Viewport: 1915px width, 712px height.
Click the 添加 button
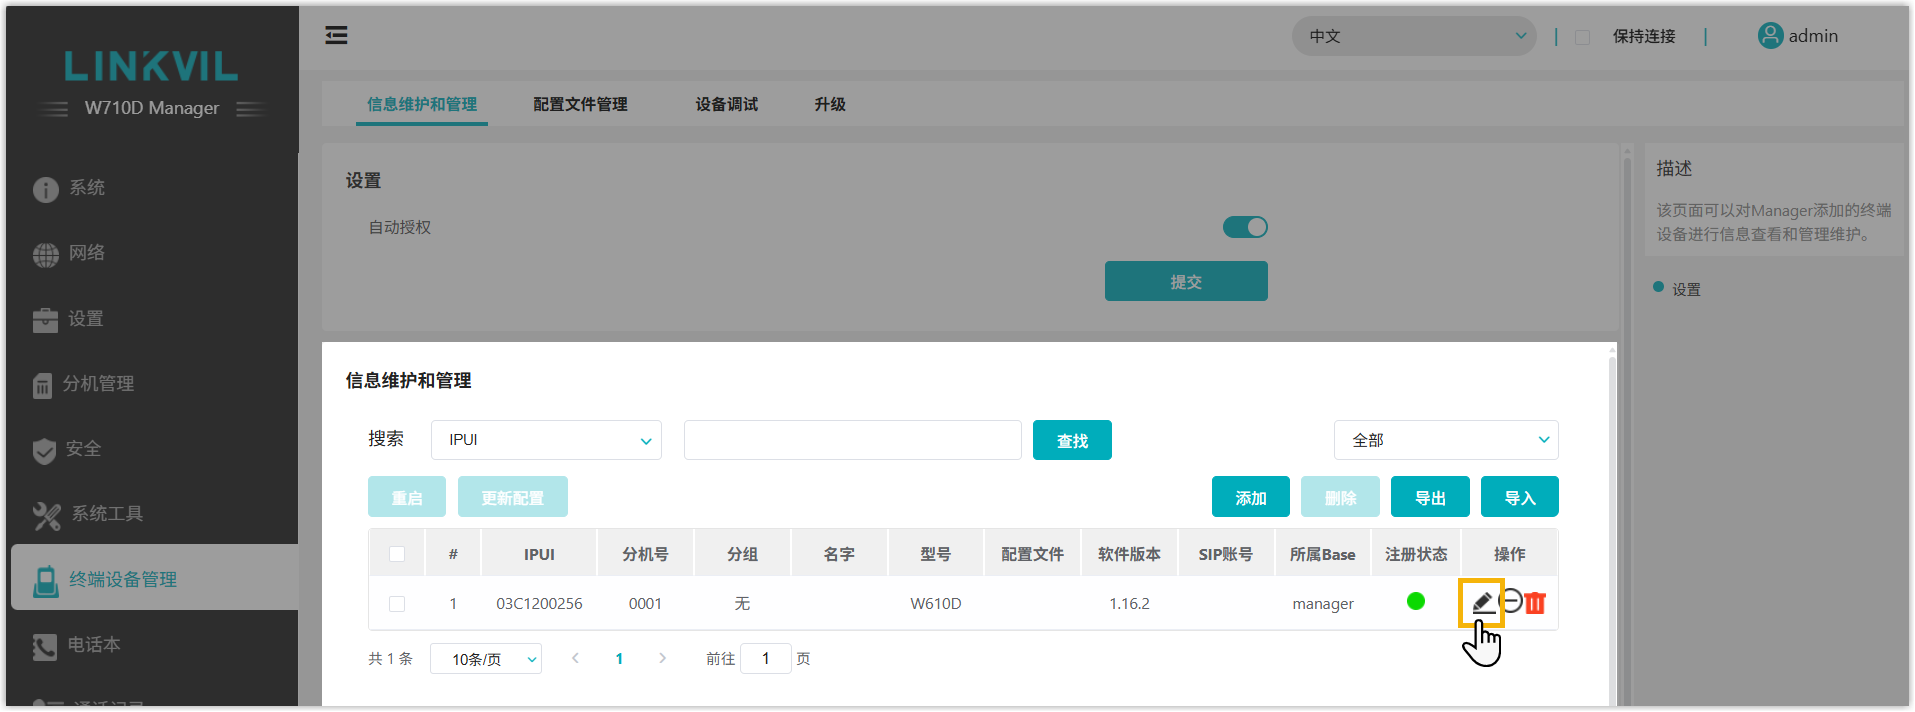tap(1250, 497)
